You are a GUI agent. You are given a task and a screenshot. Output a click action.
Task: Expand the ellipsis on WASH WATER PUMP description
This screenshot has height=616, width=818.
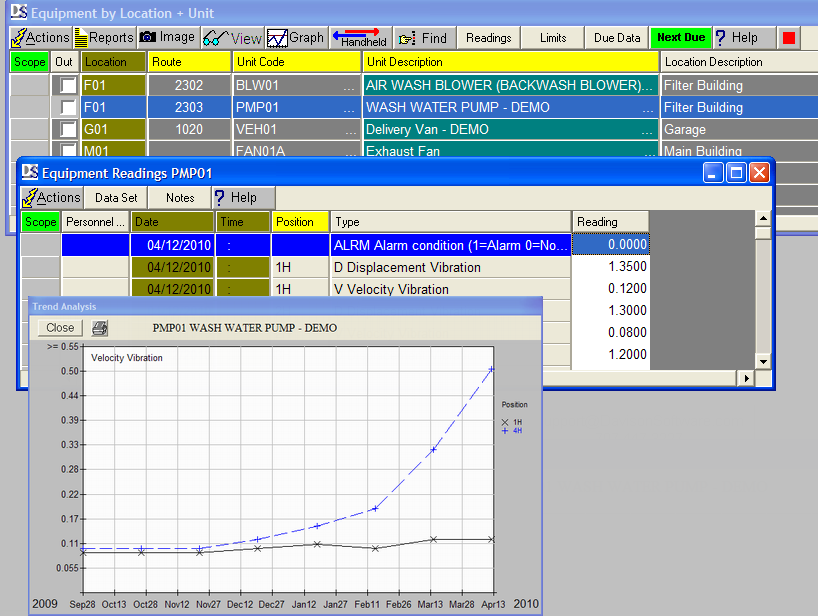coord(648,108)
